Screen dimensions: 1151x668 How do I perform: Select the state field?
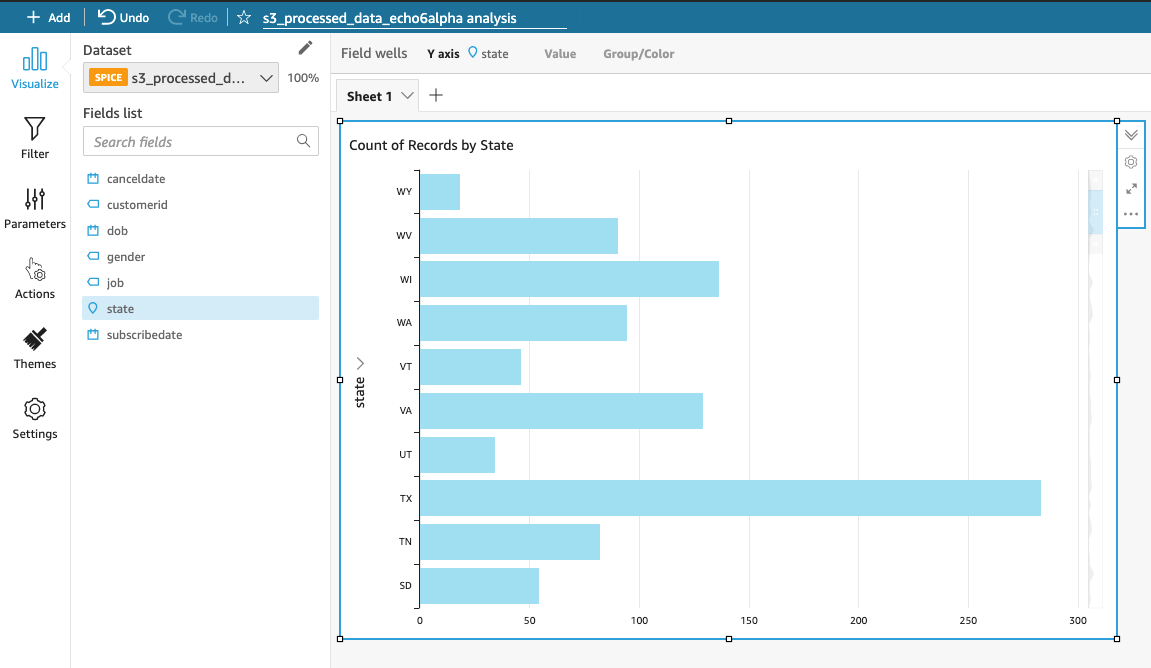click(x=200, y=308)
